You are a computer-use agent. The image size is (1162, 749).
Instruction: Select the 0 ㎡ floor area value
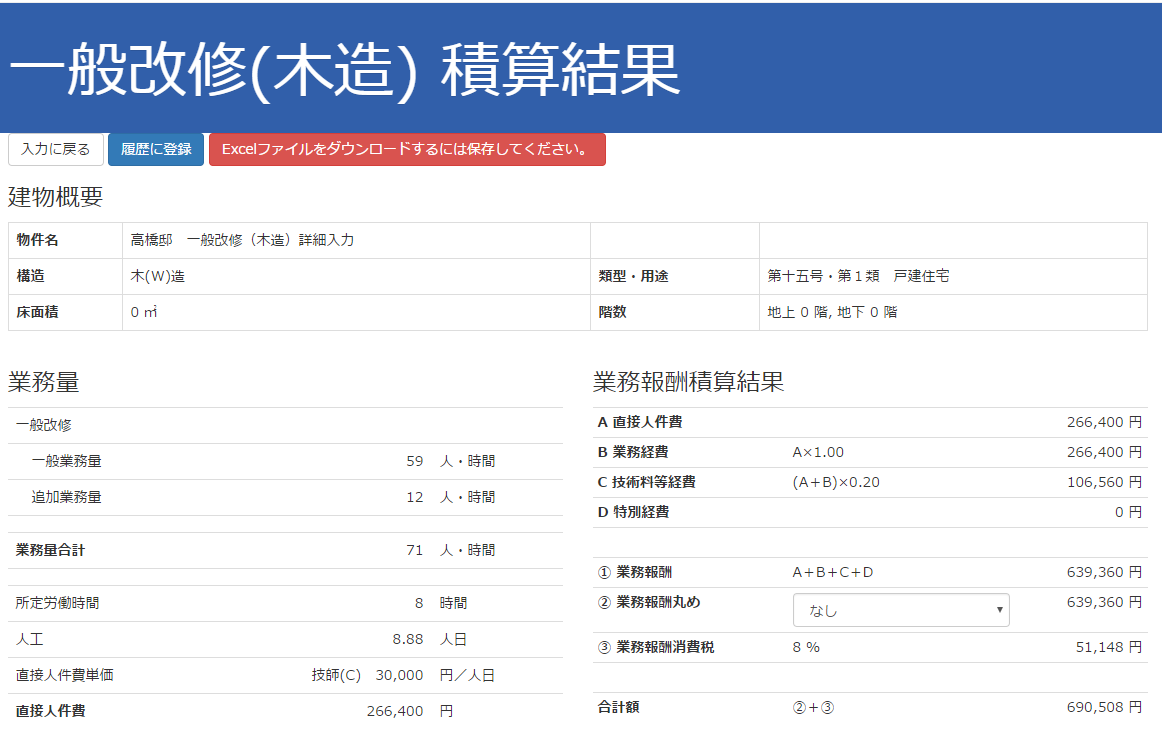144,312
